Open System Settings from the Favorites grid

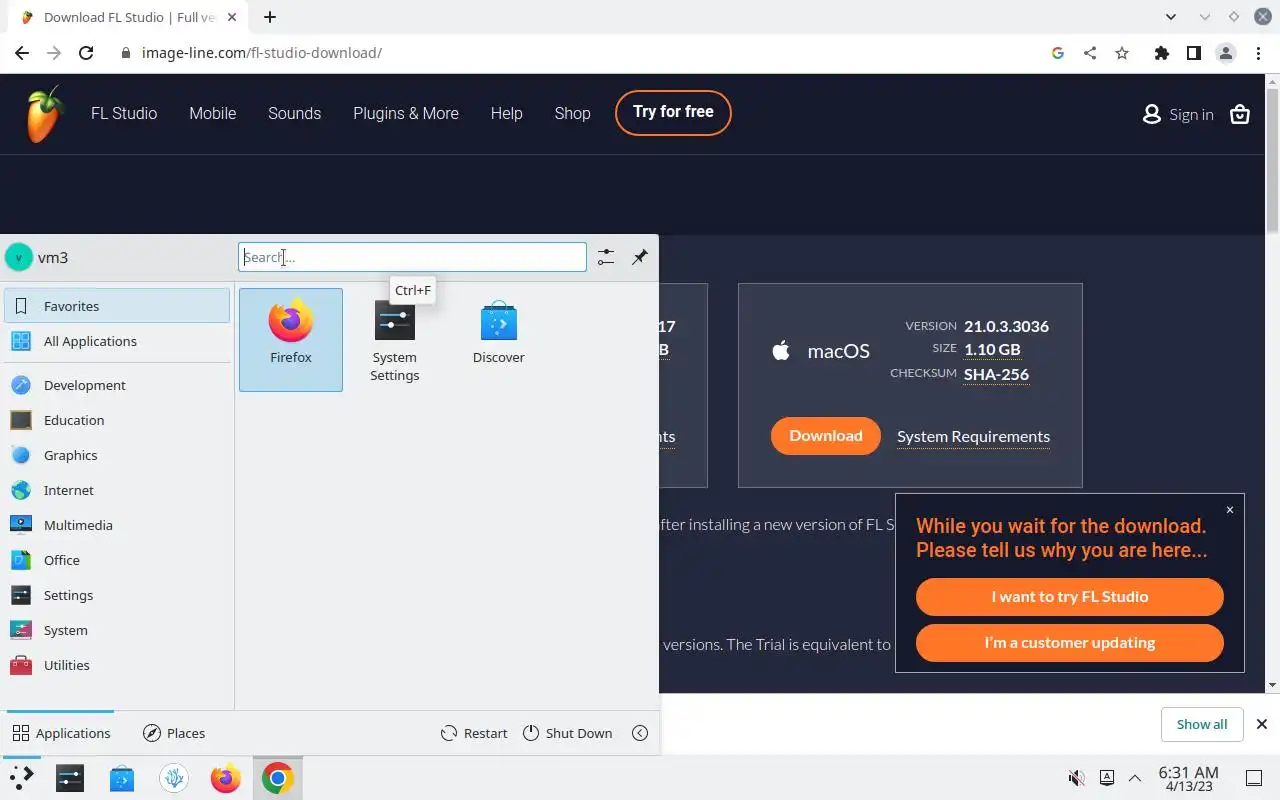click(395, 340)
